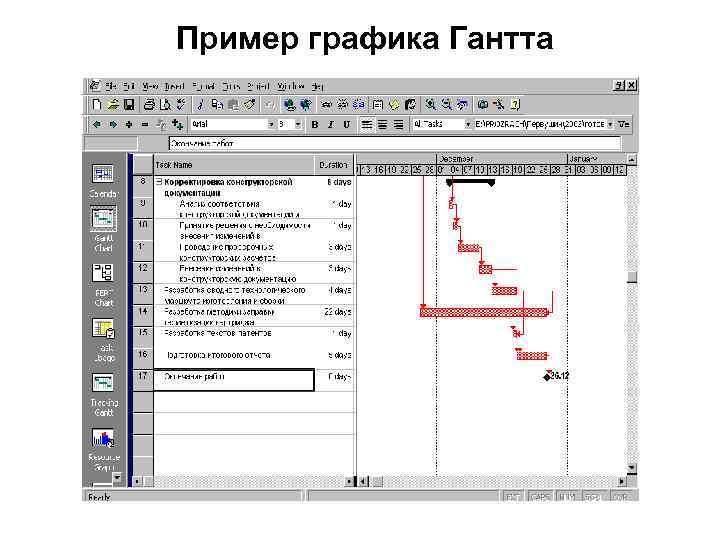The image size is (720, 540).
Task: Indent task with the right green arrow
Action: (x=113, y=124)
